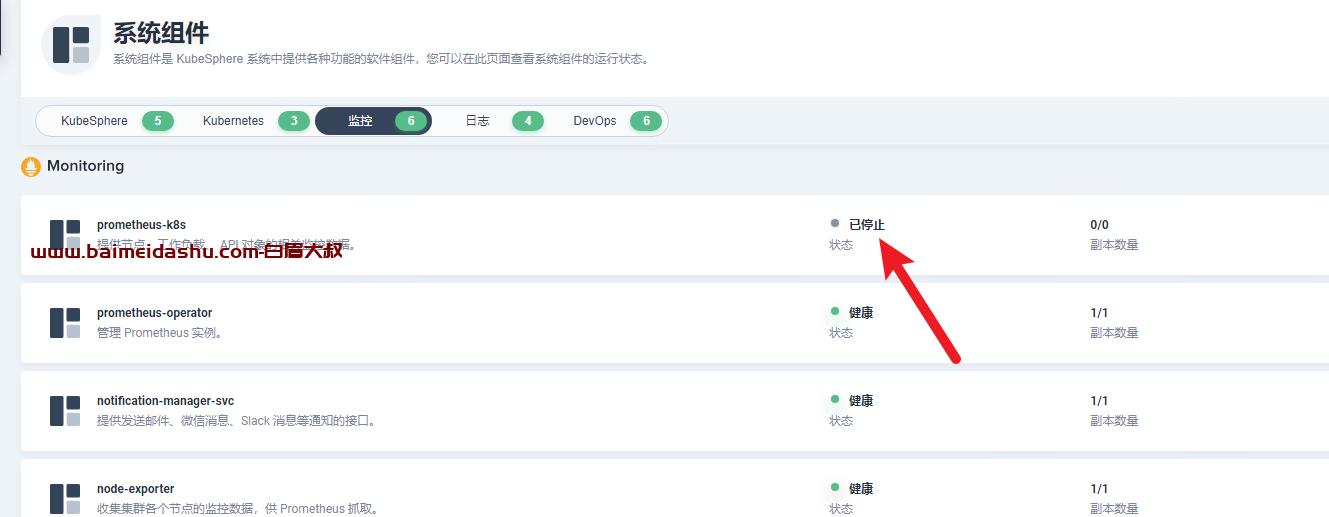Click the 已停止 status text
Screen dimensions: 1329x517
click(x=867, y=225)
